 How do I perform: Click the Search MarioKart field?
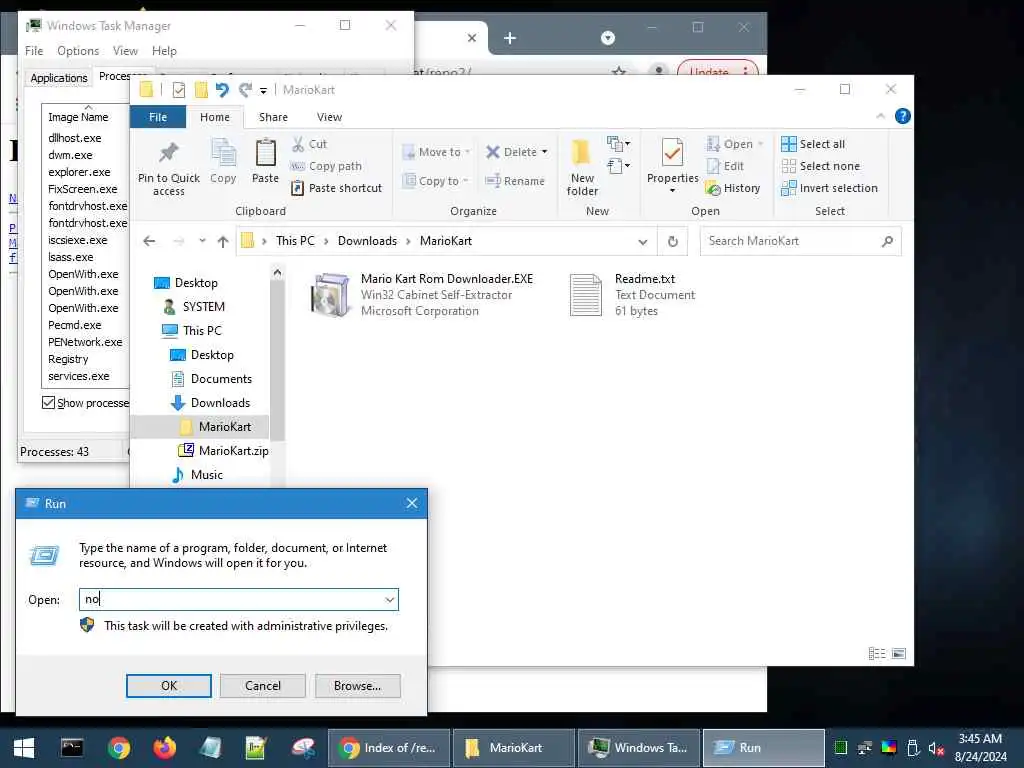pyautogui.click(x=800, y=241)
